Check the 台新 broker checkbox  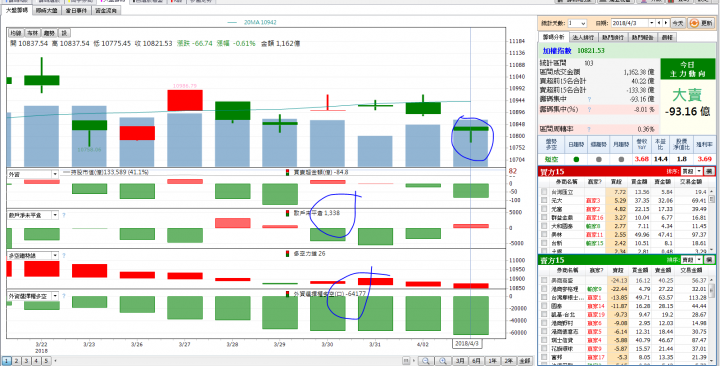pyautogui.click(x=545, y=243)
